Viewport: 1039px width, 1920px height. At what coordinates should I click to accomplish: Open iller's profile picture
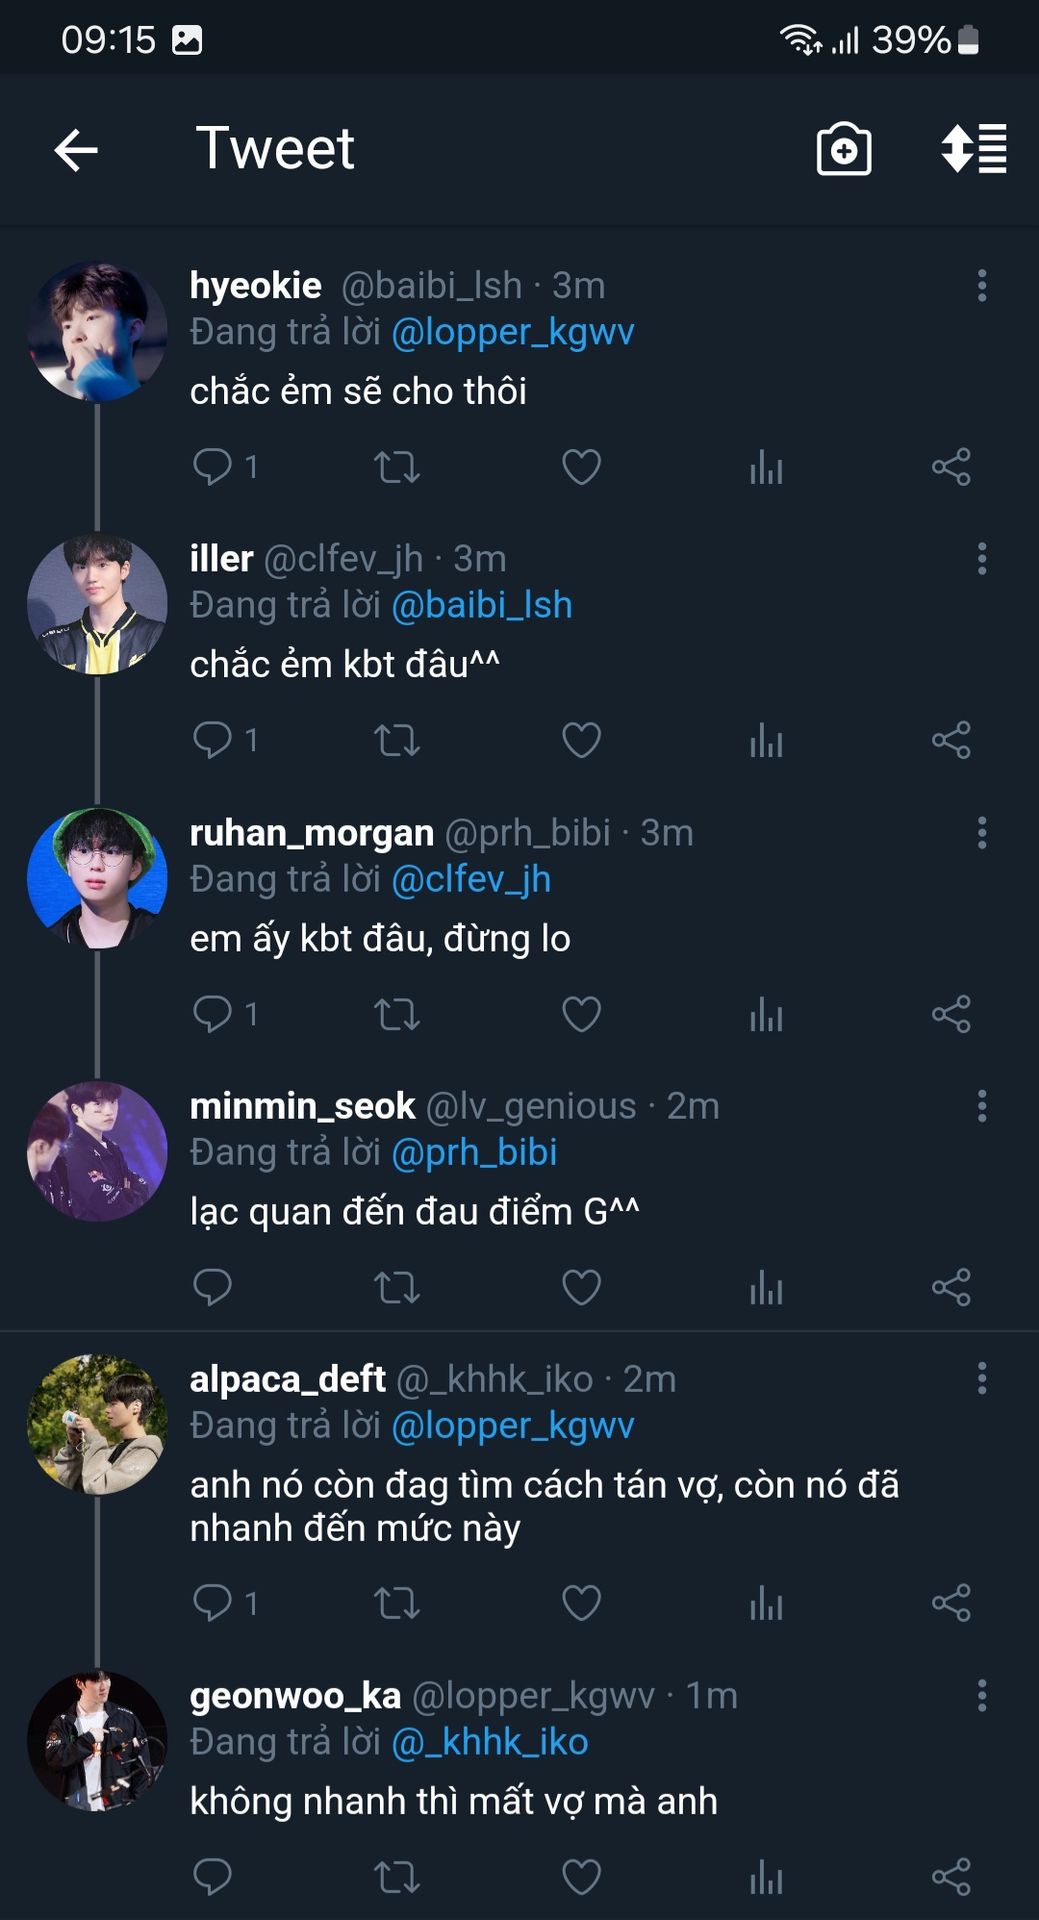97,605
